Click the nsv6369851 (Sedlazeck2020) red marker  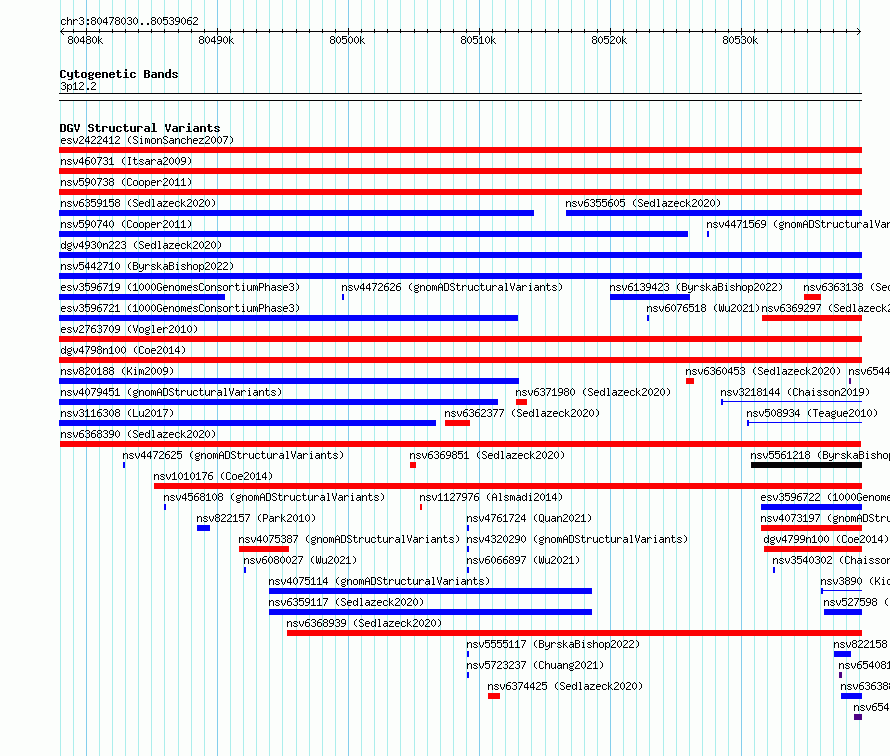[413, 465]
